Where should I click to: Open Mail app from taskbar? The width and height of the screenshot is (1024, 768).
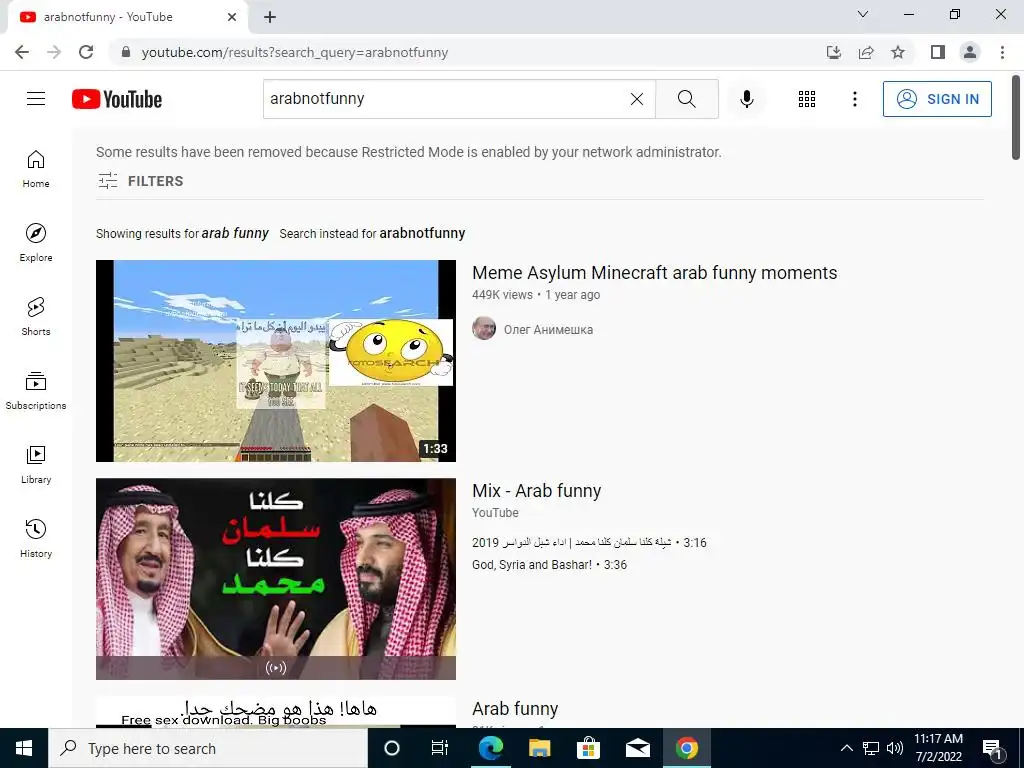click(637, 748)
